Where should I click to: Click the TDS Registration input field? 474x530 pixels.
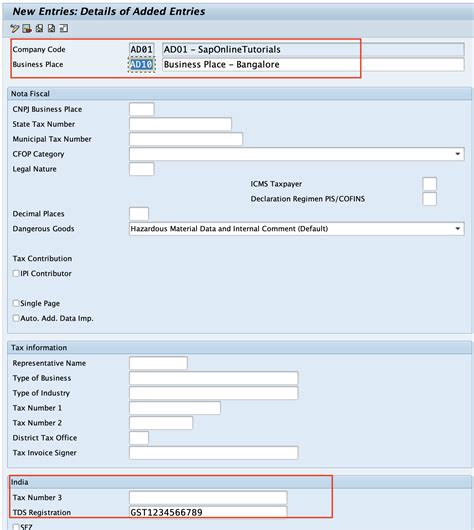[x=208, y=512]
